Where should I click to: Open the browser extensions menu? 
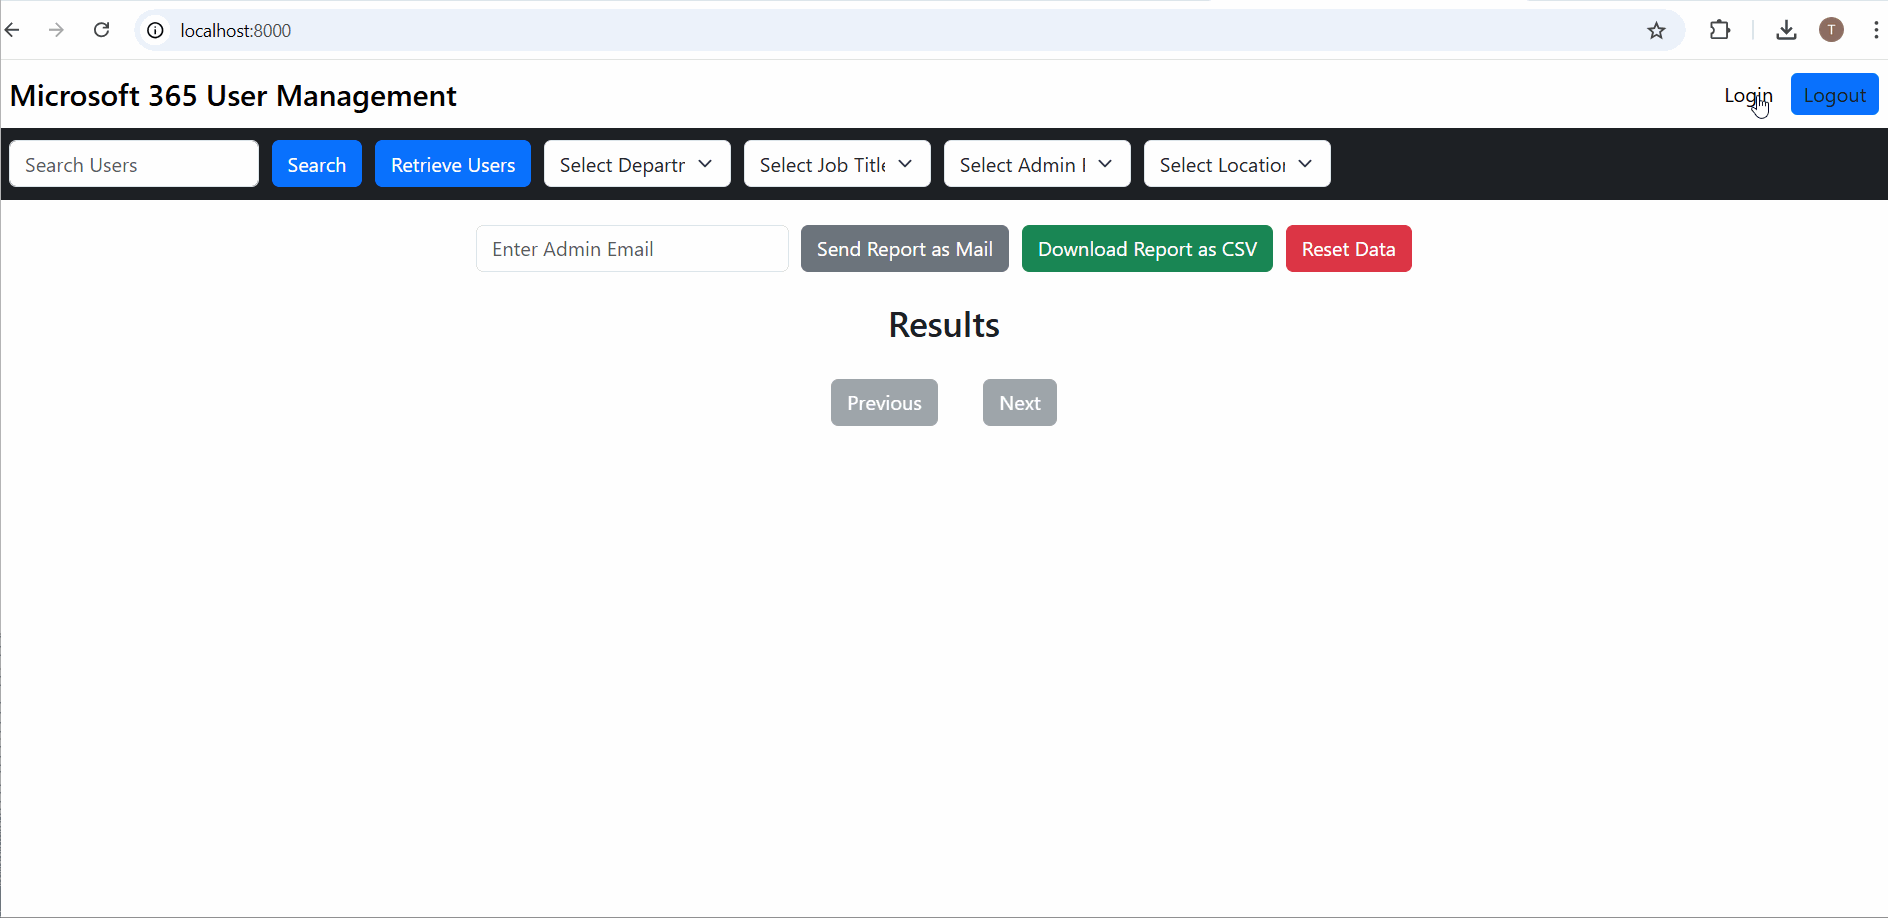pyautogui.click(x=1720, y=30)
